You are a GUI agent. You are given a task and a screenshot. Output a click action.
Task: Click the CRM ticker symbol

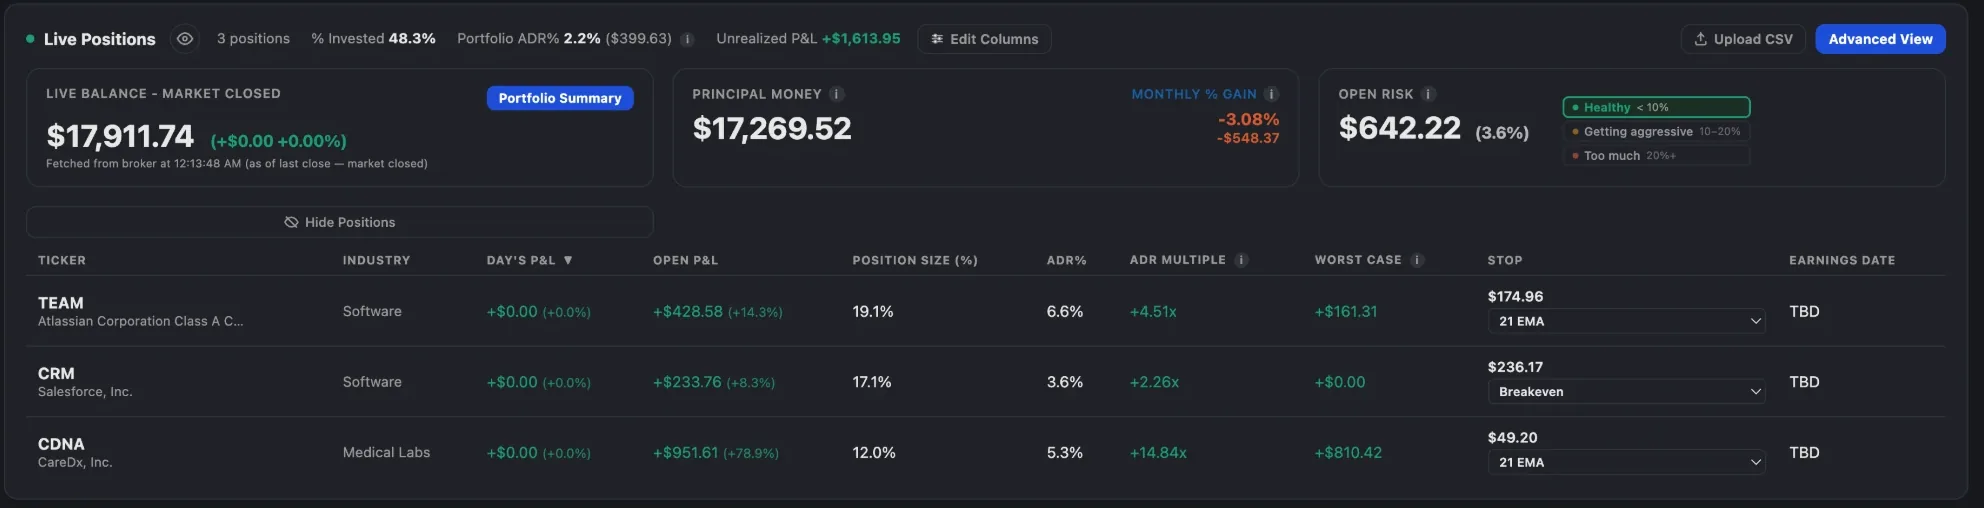(56, 373)
